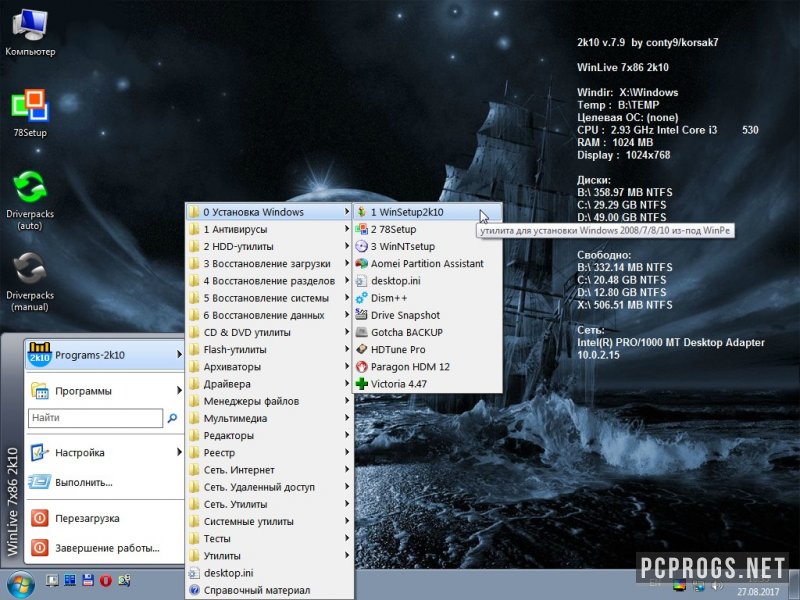Image resolution: width=800 pixels, height=600 pixels.
Task: Launch HDTune Pro
Action: coord(427,349)
